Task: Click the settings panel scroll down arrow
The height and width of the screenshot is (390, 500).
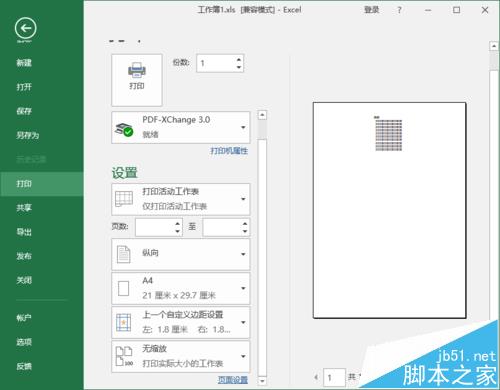Action: [x=262, y=380]
